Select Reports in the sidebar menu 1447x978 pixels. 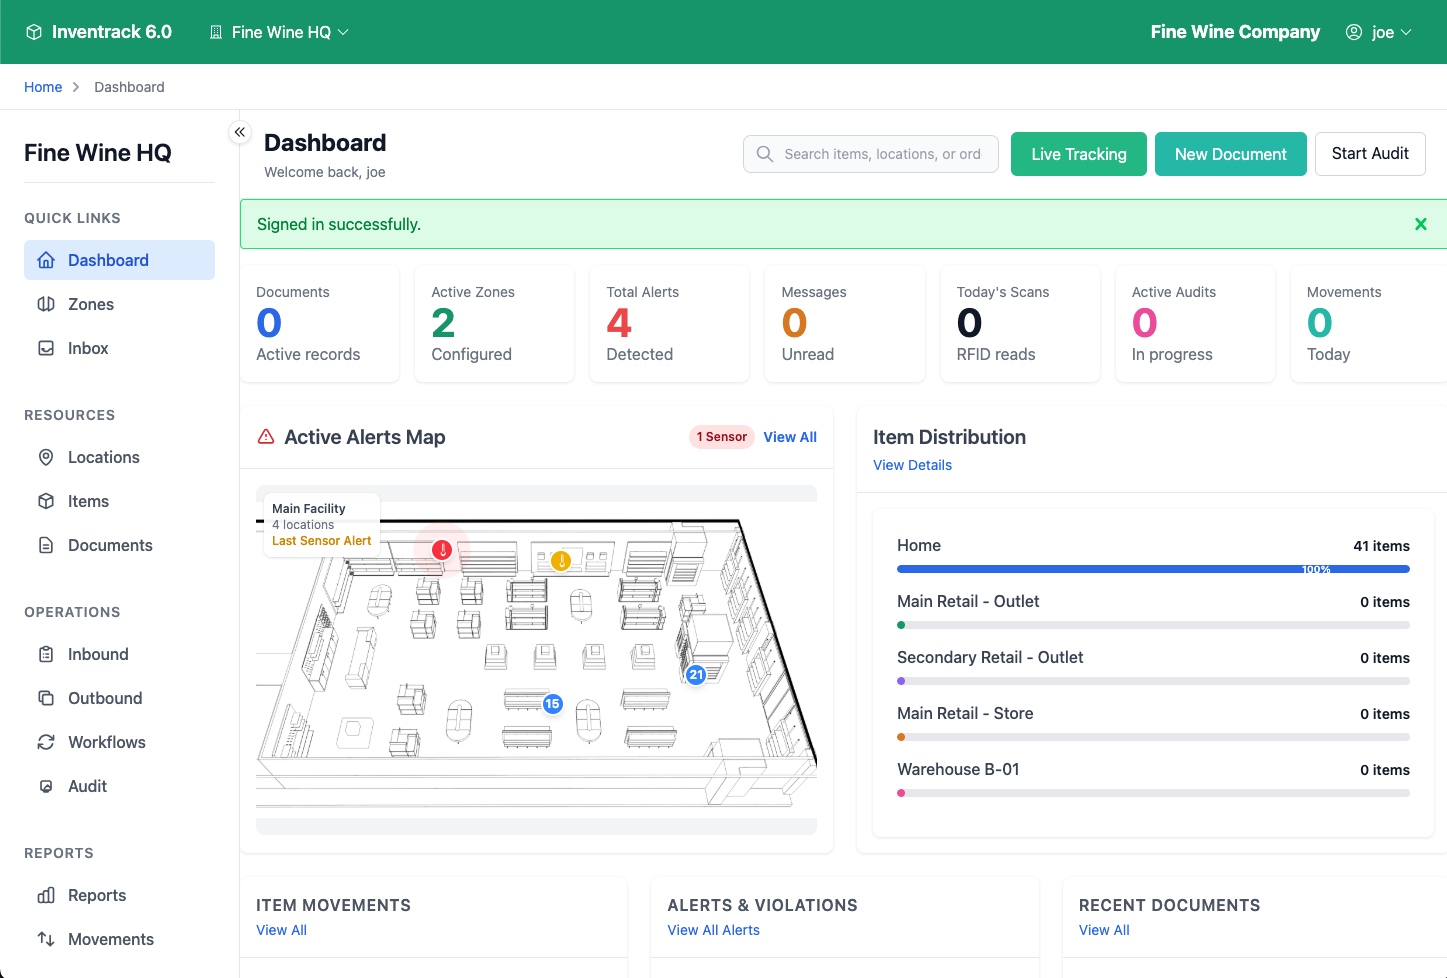[97, 895]
